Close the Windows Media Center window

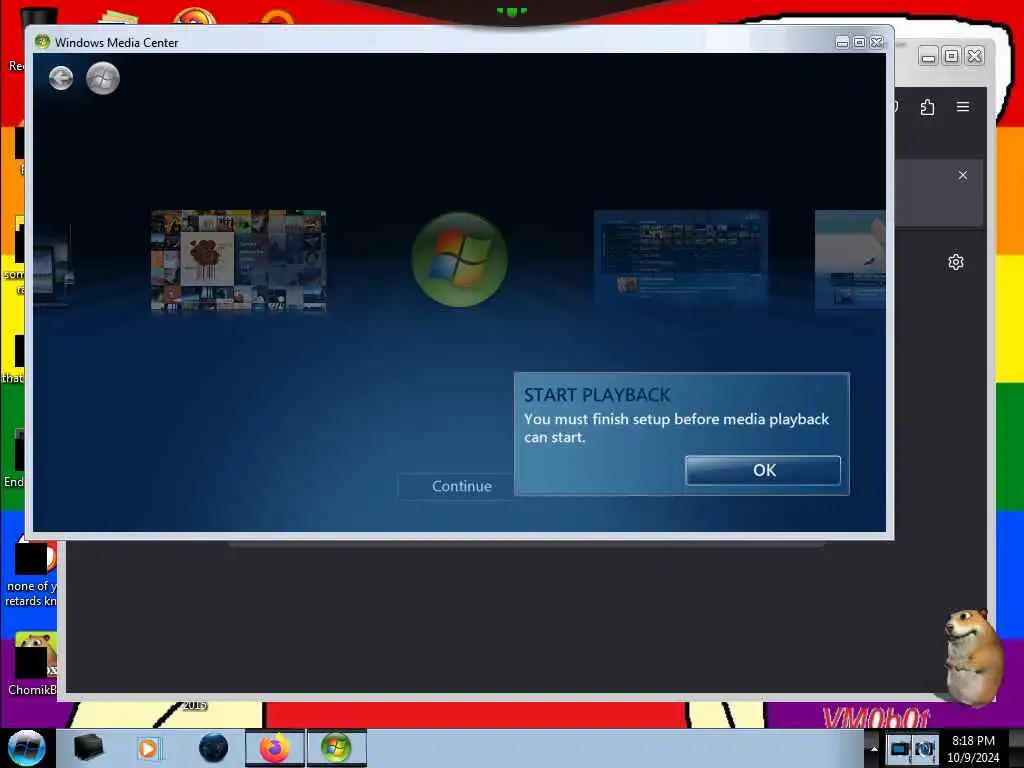click(x=876, y=42)
